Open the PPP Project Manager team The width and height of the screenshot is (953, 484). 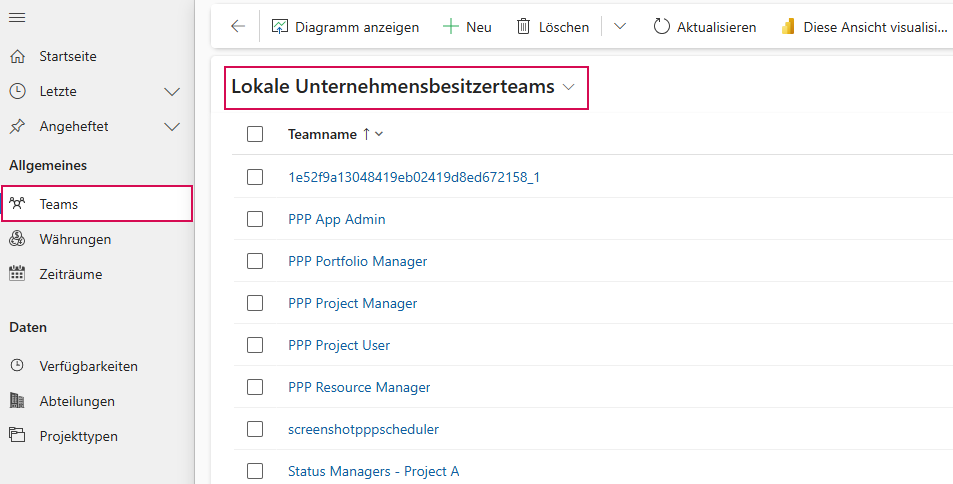353,303
